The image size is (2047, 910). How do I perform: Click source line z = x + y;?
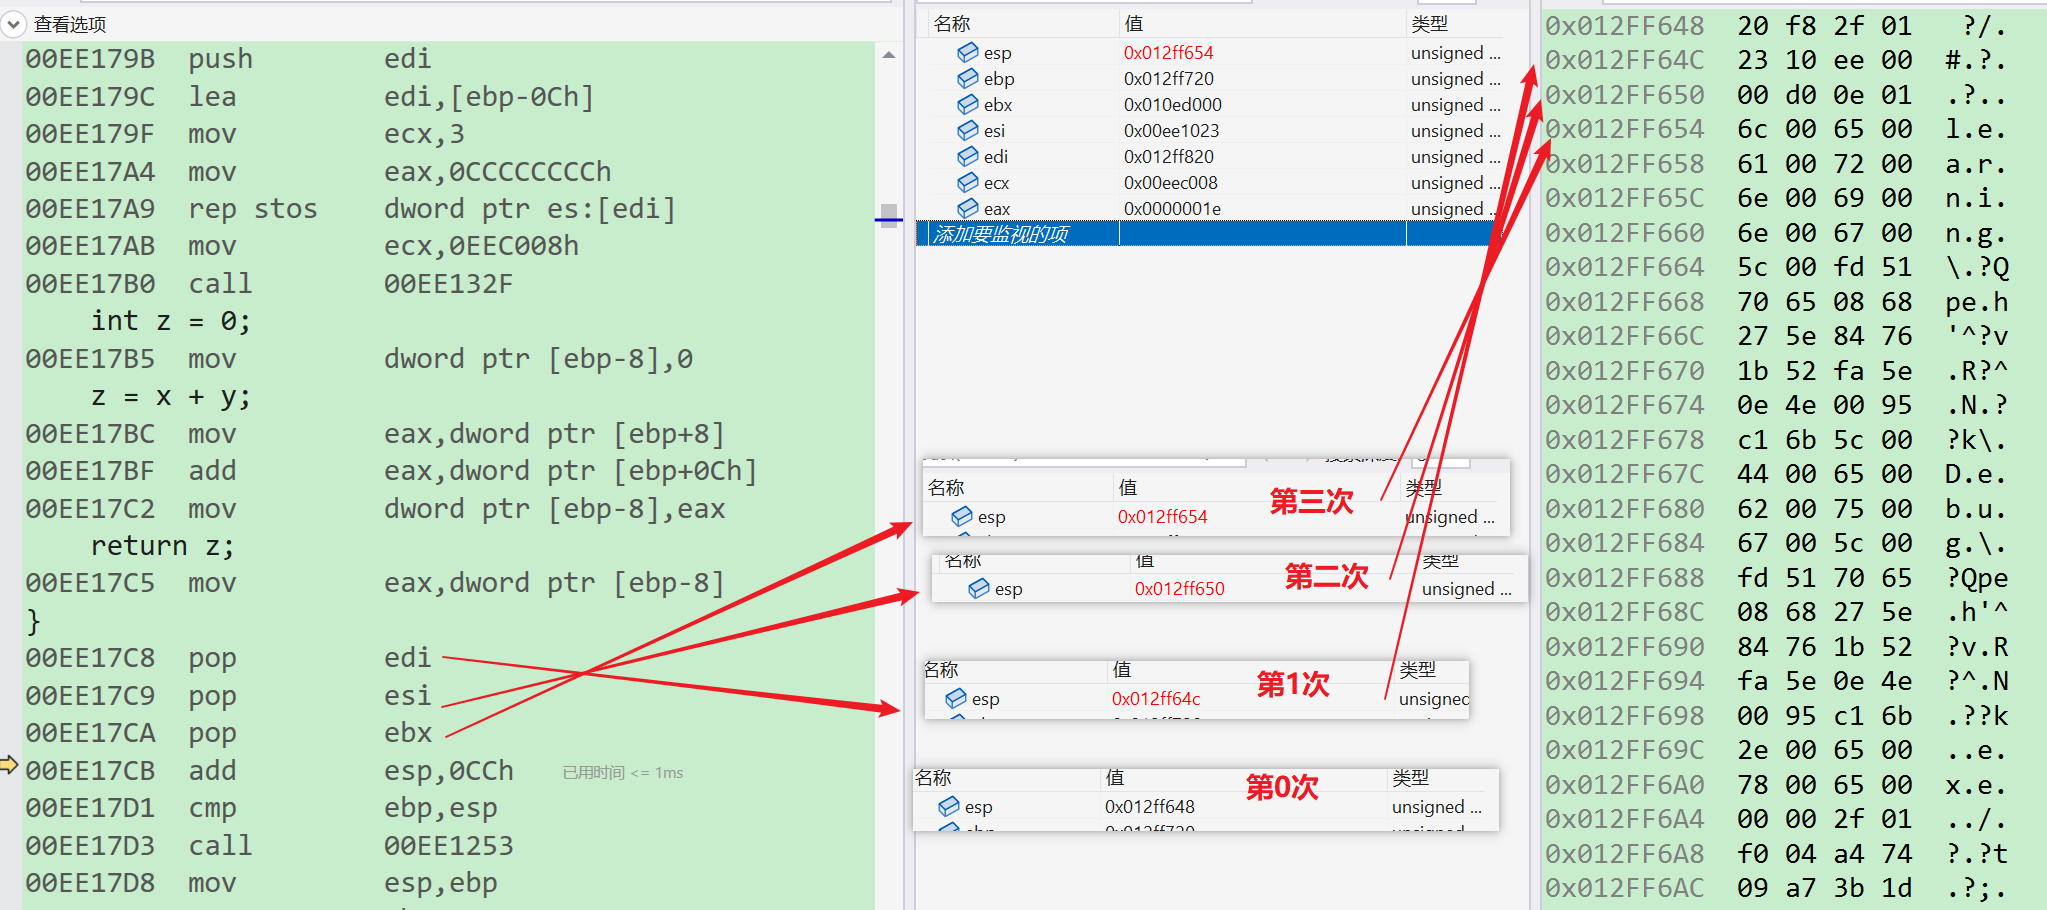(171, 397)
